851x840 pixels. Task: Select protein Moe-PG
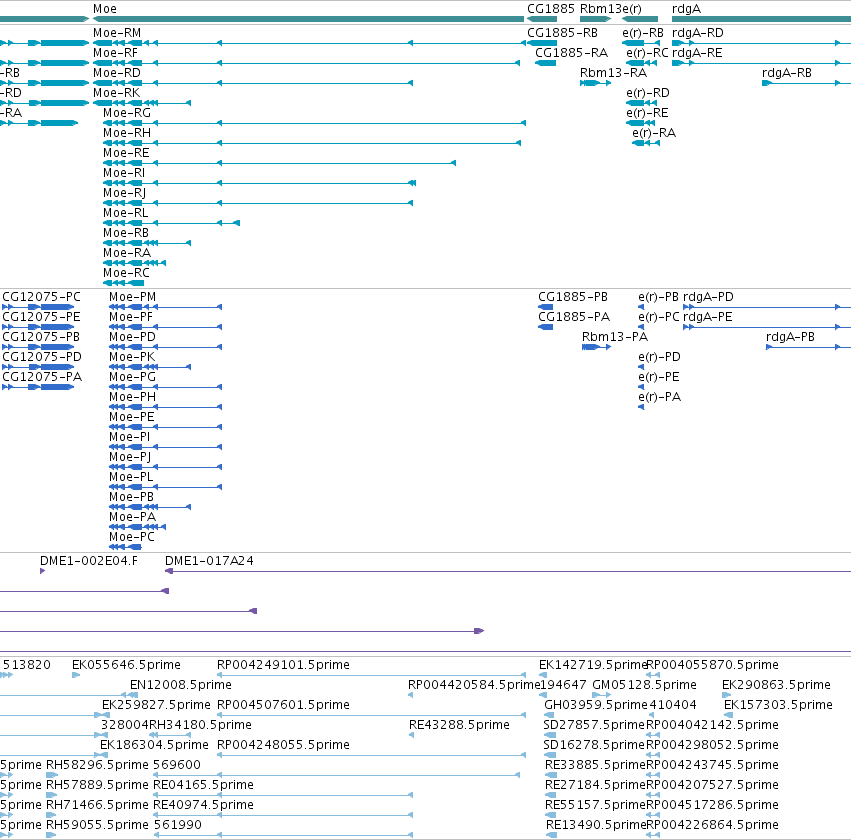click(x=132, y=377)
